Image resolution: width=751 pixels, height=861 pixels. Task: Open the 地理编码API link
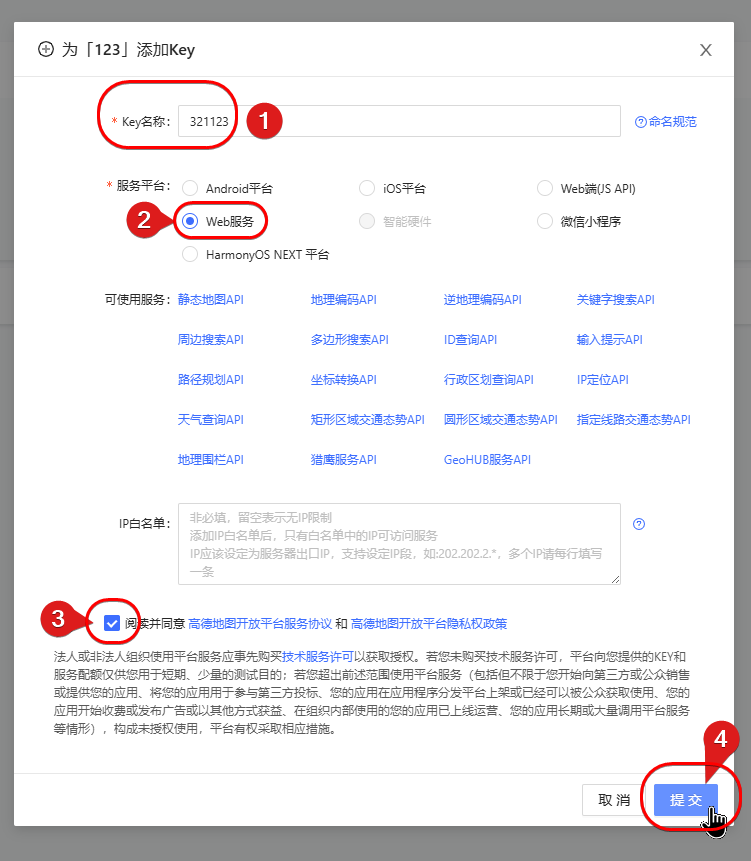pyautogui.click(x=344, y=300)
